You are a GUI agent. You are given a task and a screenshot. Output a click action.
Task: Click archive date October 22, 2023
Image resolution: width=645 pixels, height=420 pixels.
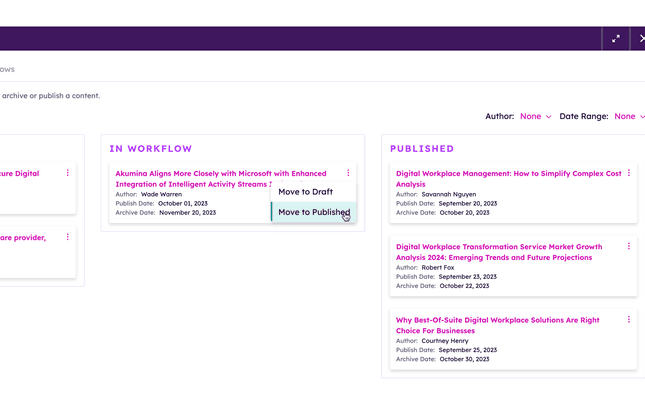[464, 286]
